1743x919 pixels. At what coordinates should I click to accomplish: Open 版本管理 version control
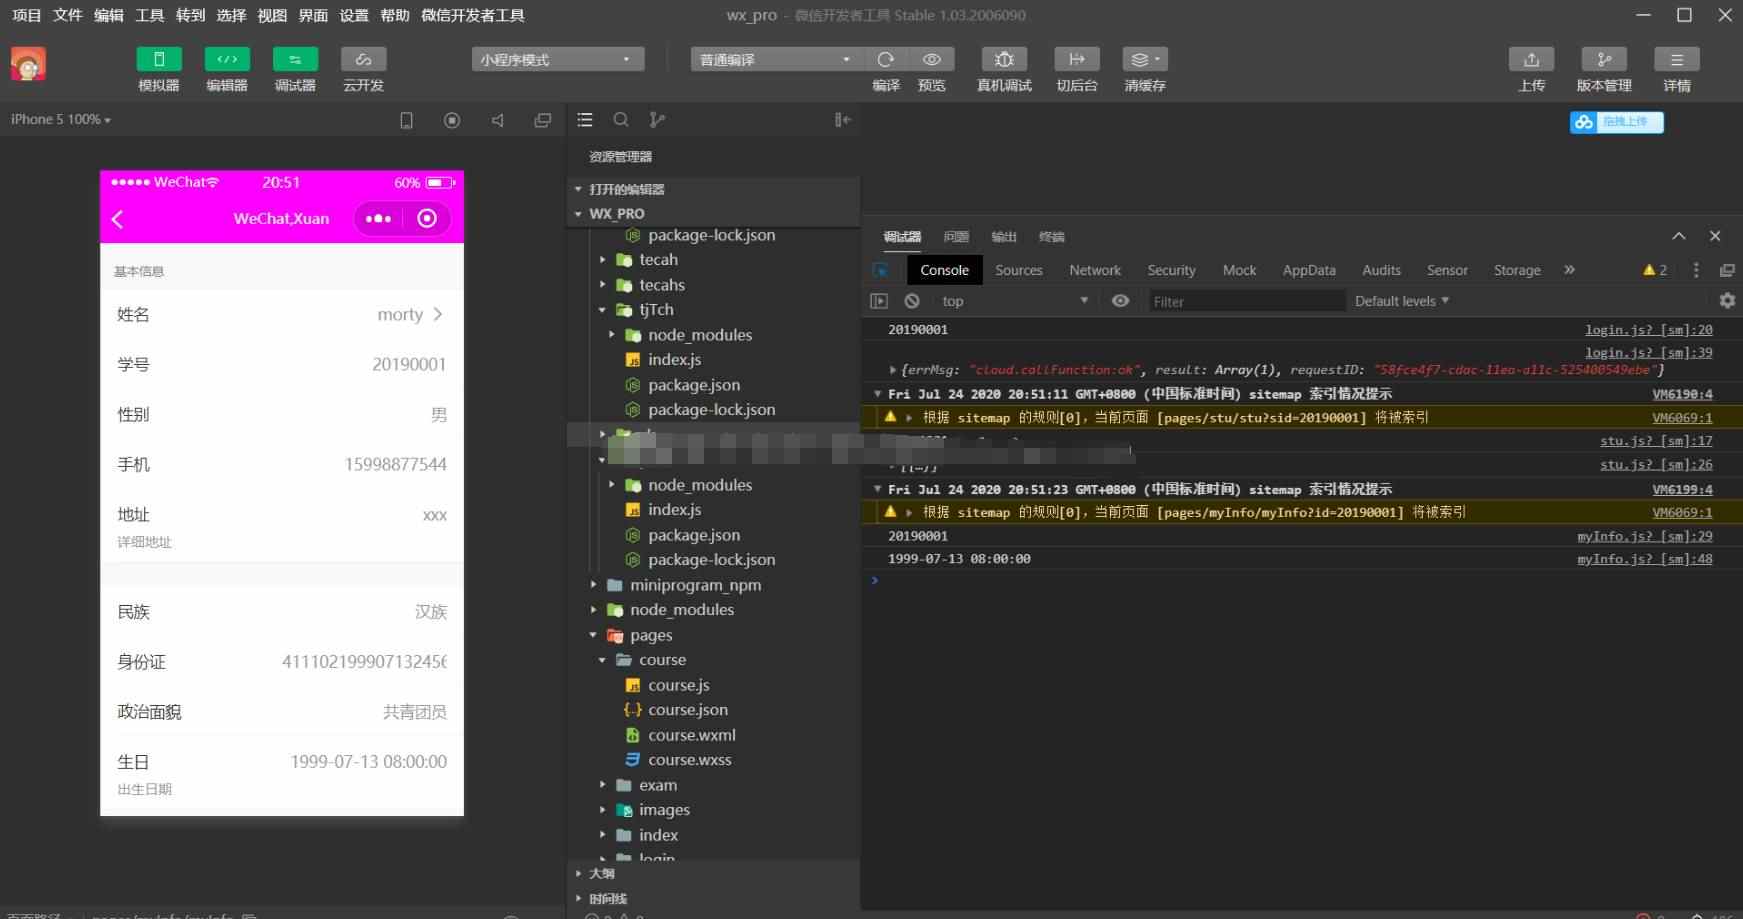(x=1604, y=60)
